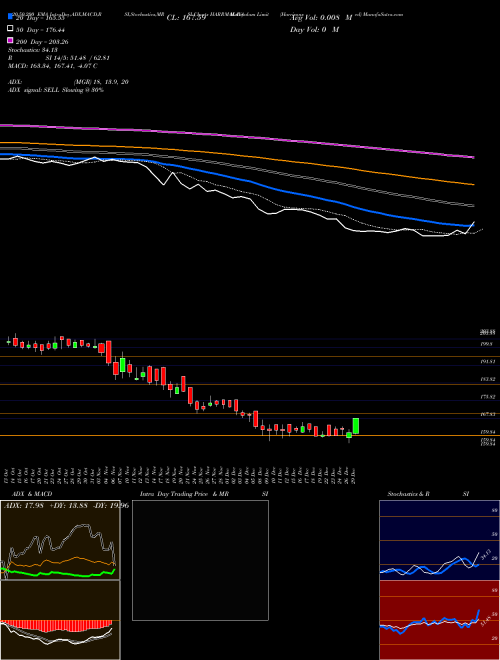Screen dimensions: 500x660
Task: Click the MACD values line in legend
Action: click(x=53, y=66)
